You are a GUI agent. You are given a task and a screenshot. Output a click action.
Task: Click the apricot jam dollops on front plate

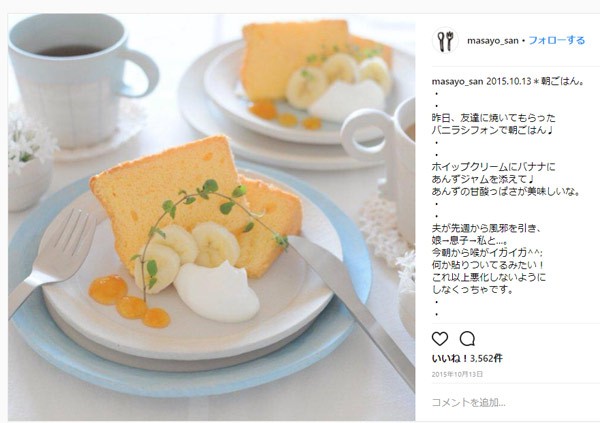tap(129, 301)
